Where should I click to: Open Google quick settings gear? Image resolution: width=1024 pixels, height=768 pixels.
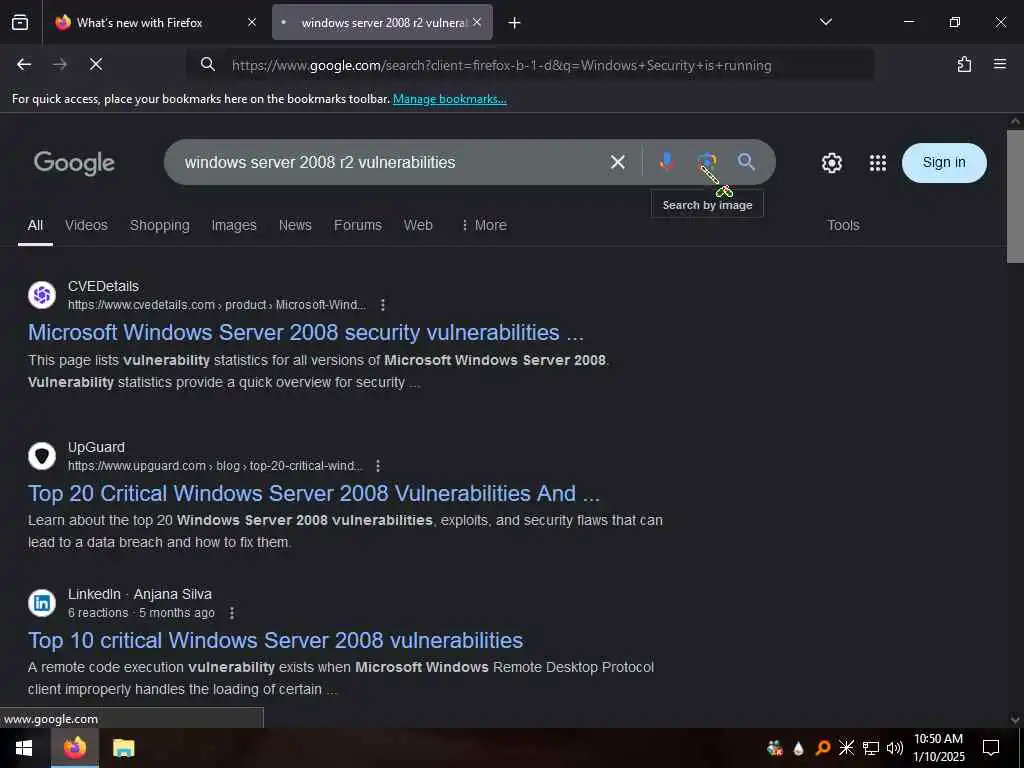pyautogui.click(x=831, y=163)
